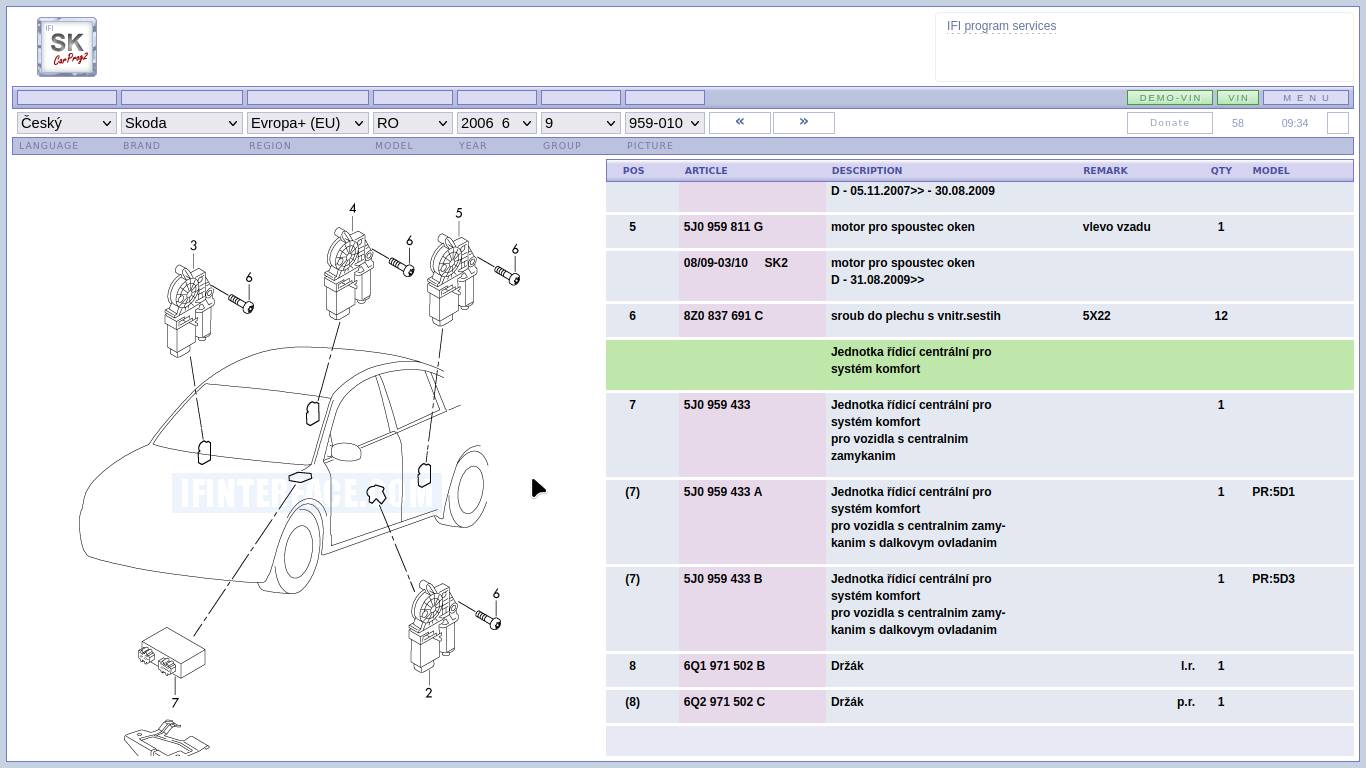This screenshot has width=1366, height=768.
Task: Click the filter field above Region
Action: click(308, 98)
